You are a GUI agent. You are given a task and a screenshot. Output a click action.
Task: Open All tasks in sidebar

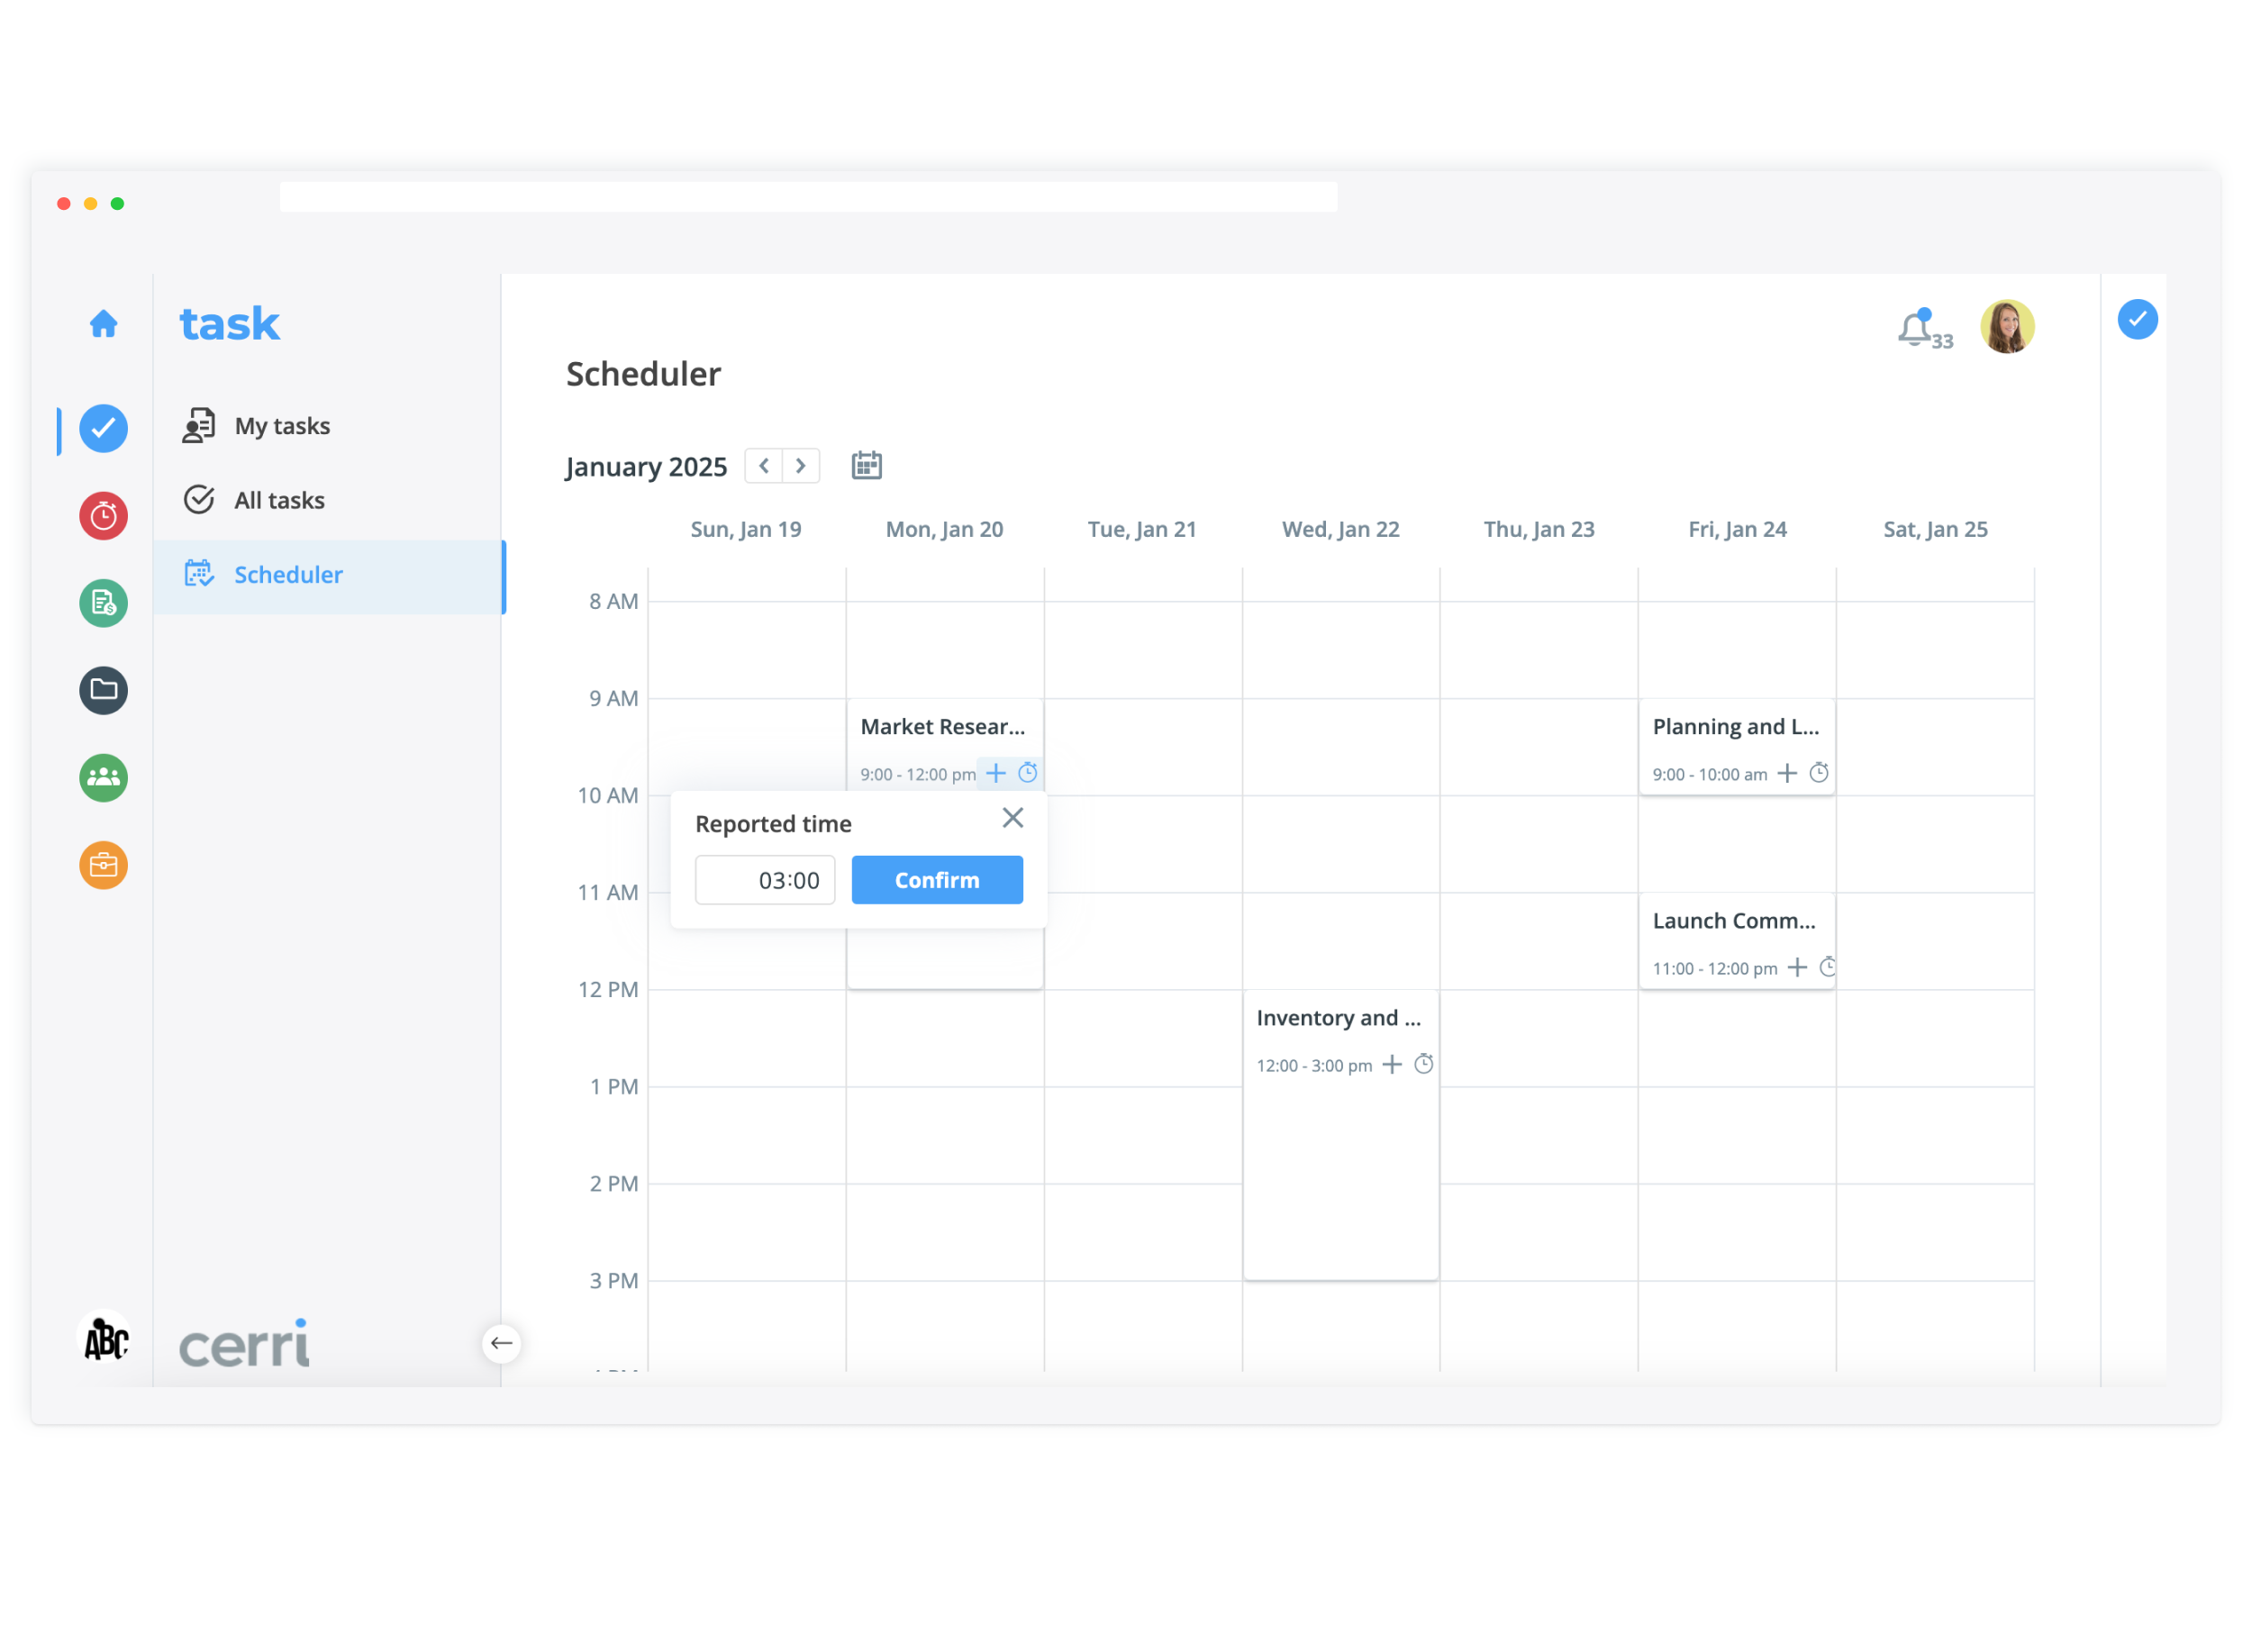pos(279,500)
